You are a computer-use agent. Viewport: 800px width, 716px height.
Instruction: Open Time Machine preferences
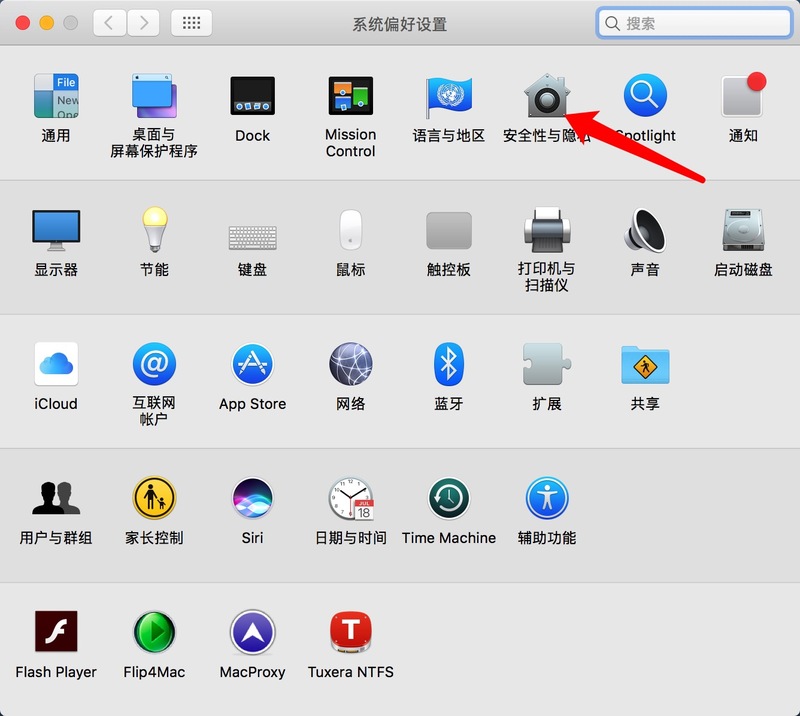448,498
